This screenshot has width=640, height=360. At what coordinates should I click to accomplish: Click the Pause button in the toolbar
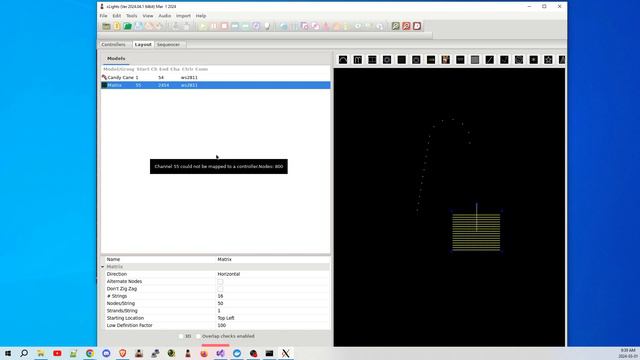(x=214, y=26)
